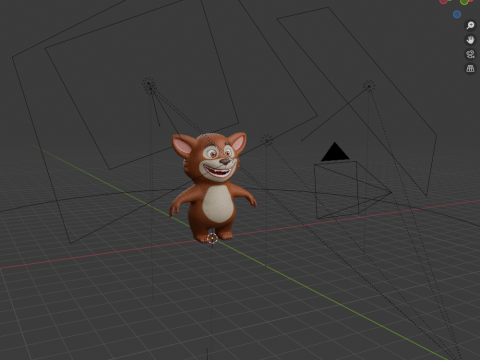Select the orange cartoon cat character
The image size is (480, 360).
pos(212,187)
